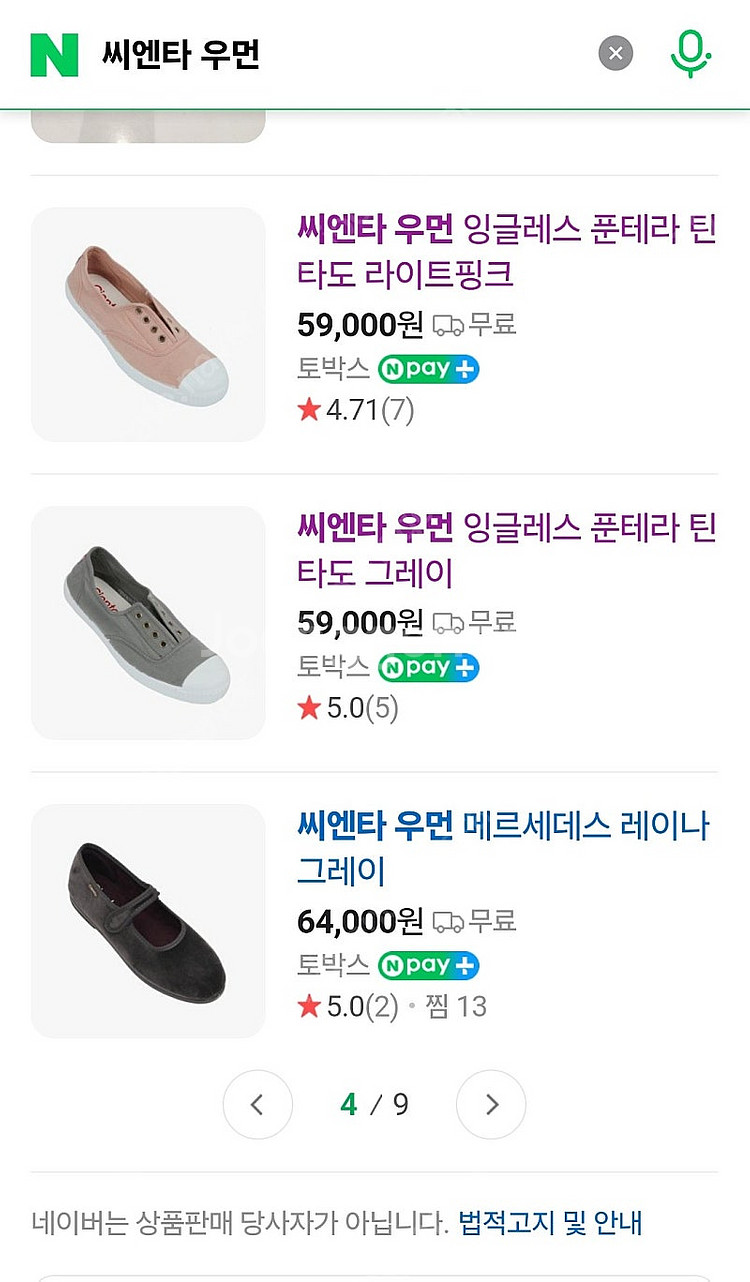The width and height of the screenshot is (750, 1282).
Task: Open the 법적고지 및 안내 link
Action: 550,1222
